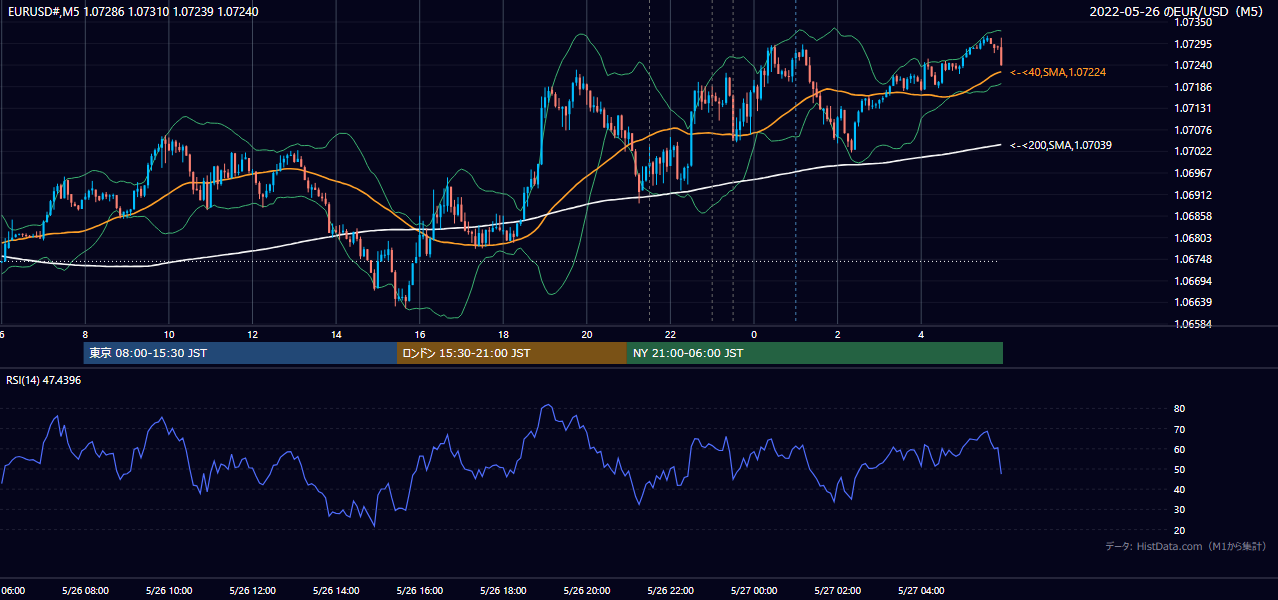Click the 1.06912 price axis value
1278x600 pixels.
[x=1193, y=196]
